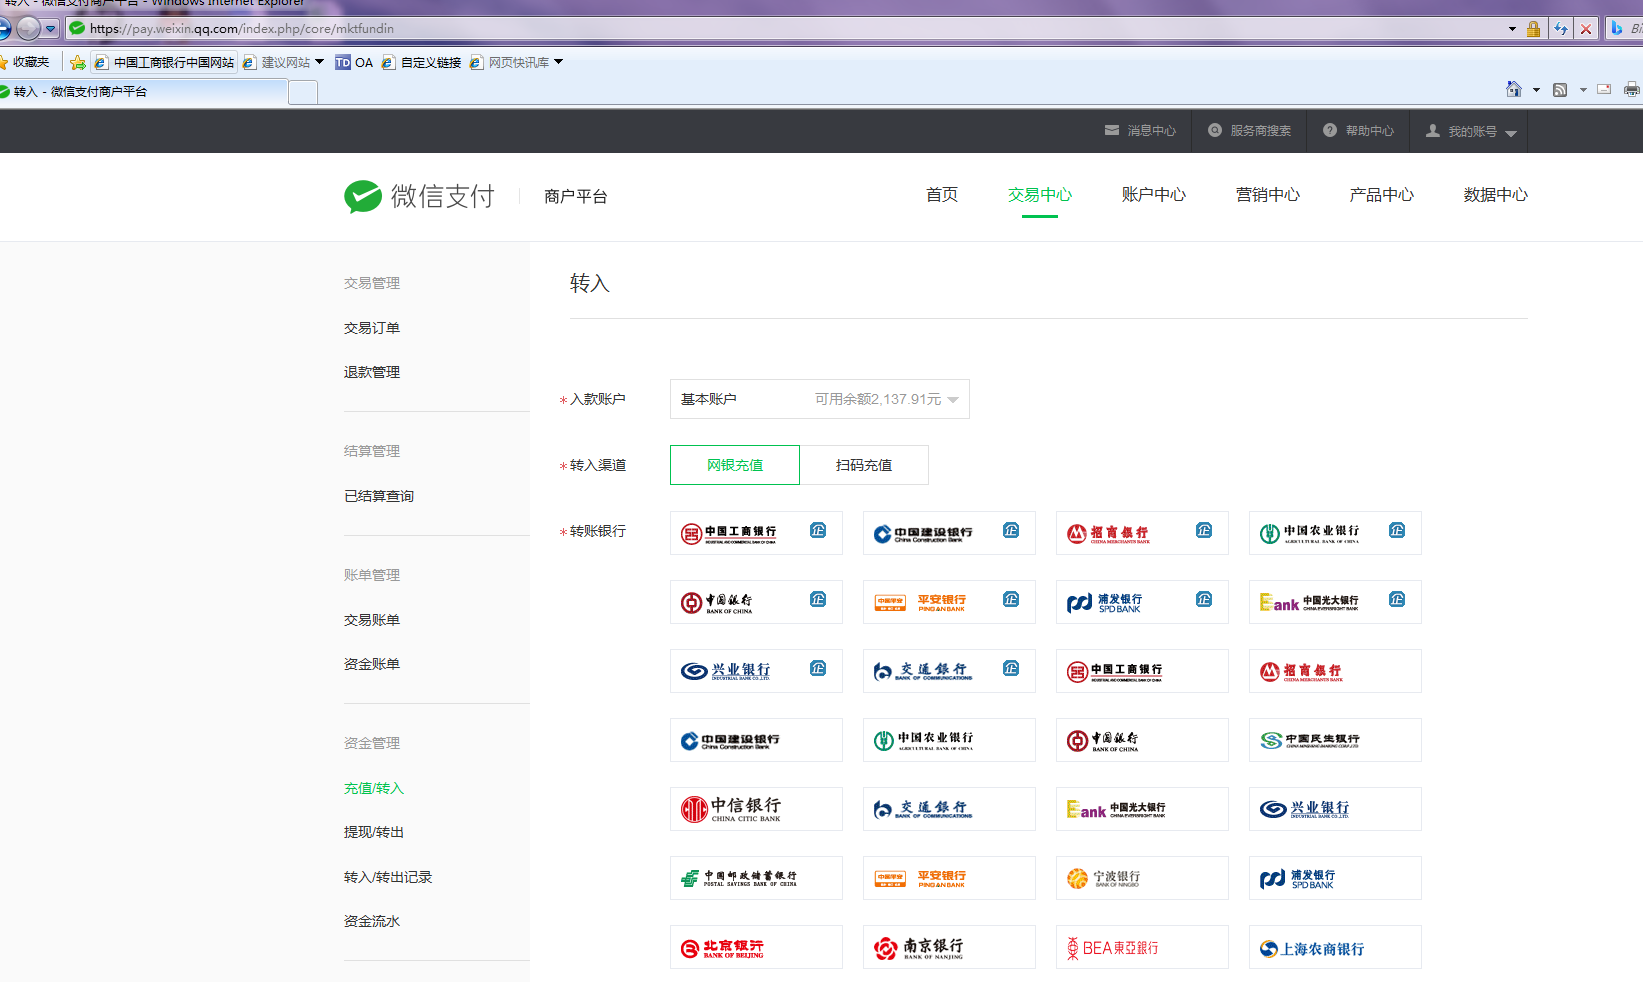Screen dimensions: 1643x982
Task: Open 提现/转出 in the sidebar
Action: click(x=374, y=832)
